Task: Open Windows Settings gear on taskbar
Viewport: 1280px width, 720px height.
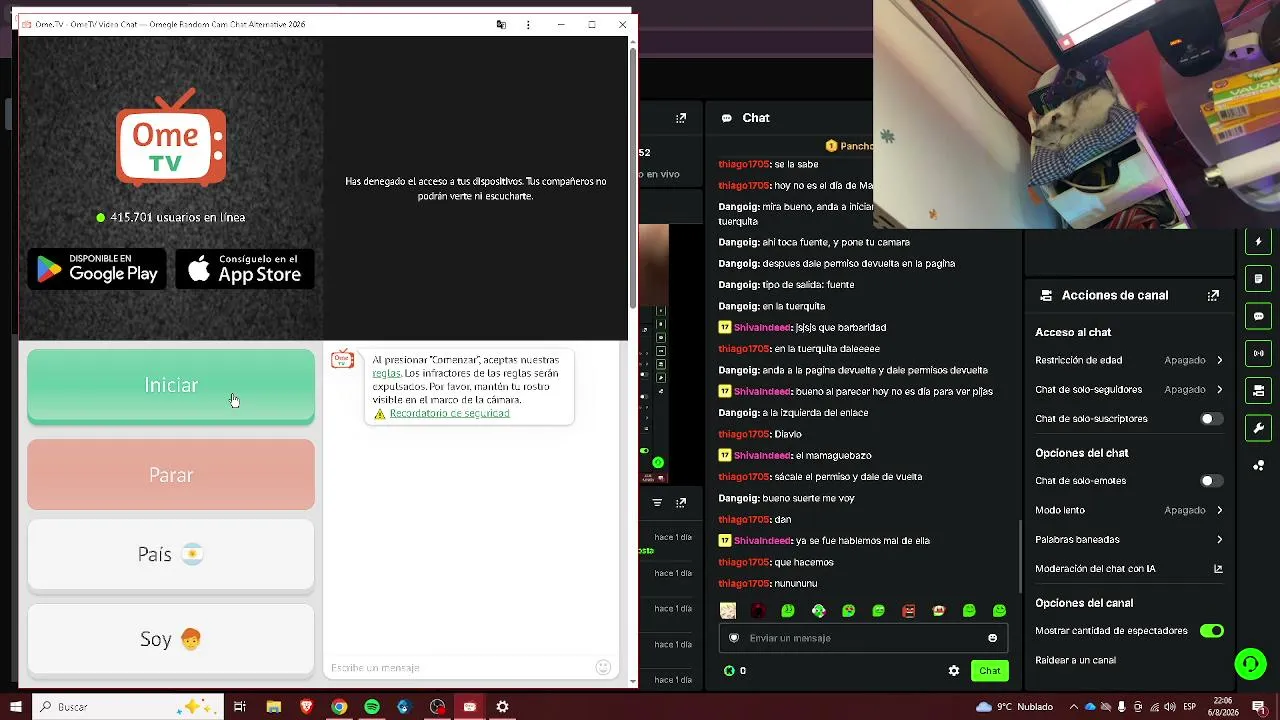Action: click(502, 707)
